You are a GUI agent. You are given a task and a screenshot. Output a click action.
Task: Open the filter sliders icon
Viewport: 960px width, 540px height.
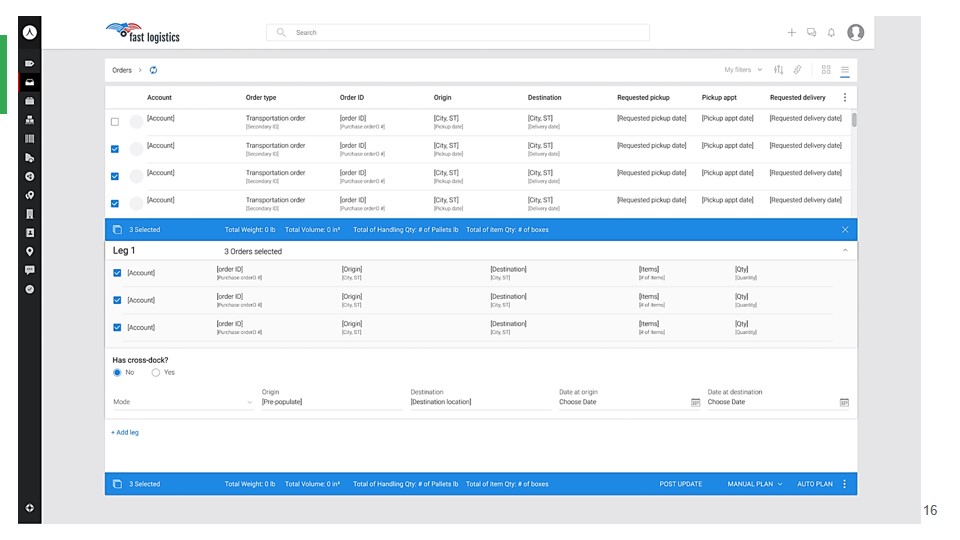pos(778,70)
